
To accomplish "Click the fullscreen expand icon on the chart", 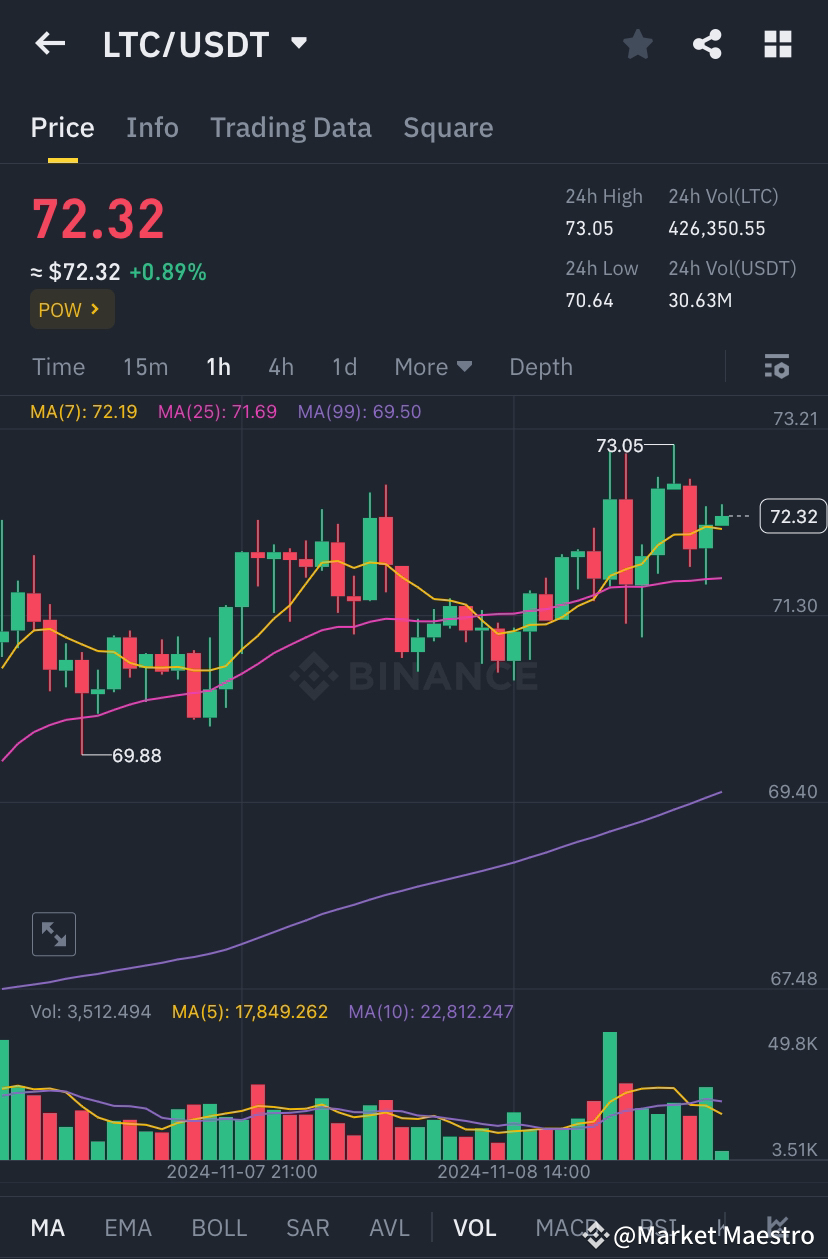I will [x=54, y=933].
